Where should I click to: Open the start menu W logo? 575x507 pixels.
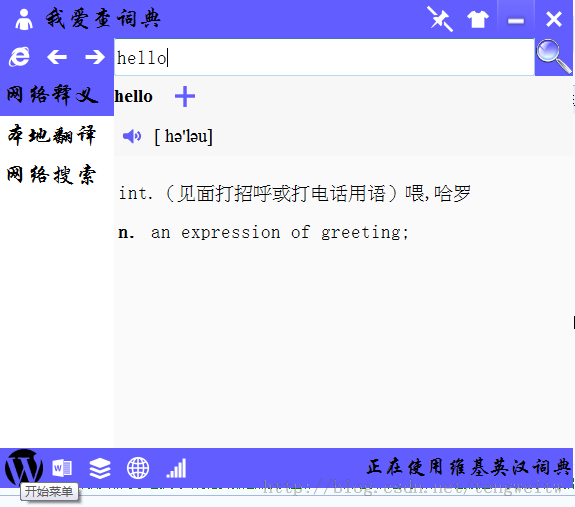click(x=24, y=467)
